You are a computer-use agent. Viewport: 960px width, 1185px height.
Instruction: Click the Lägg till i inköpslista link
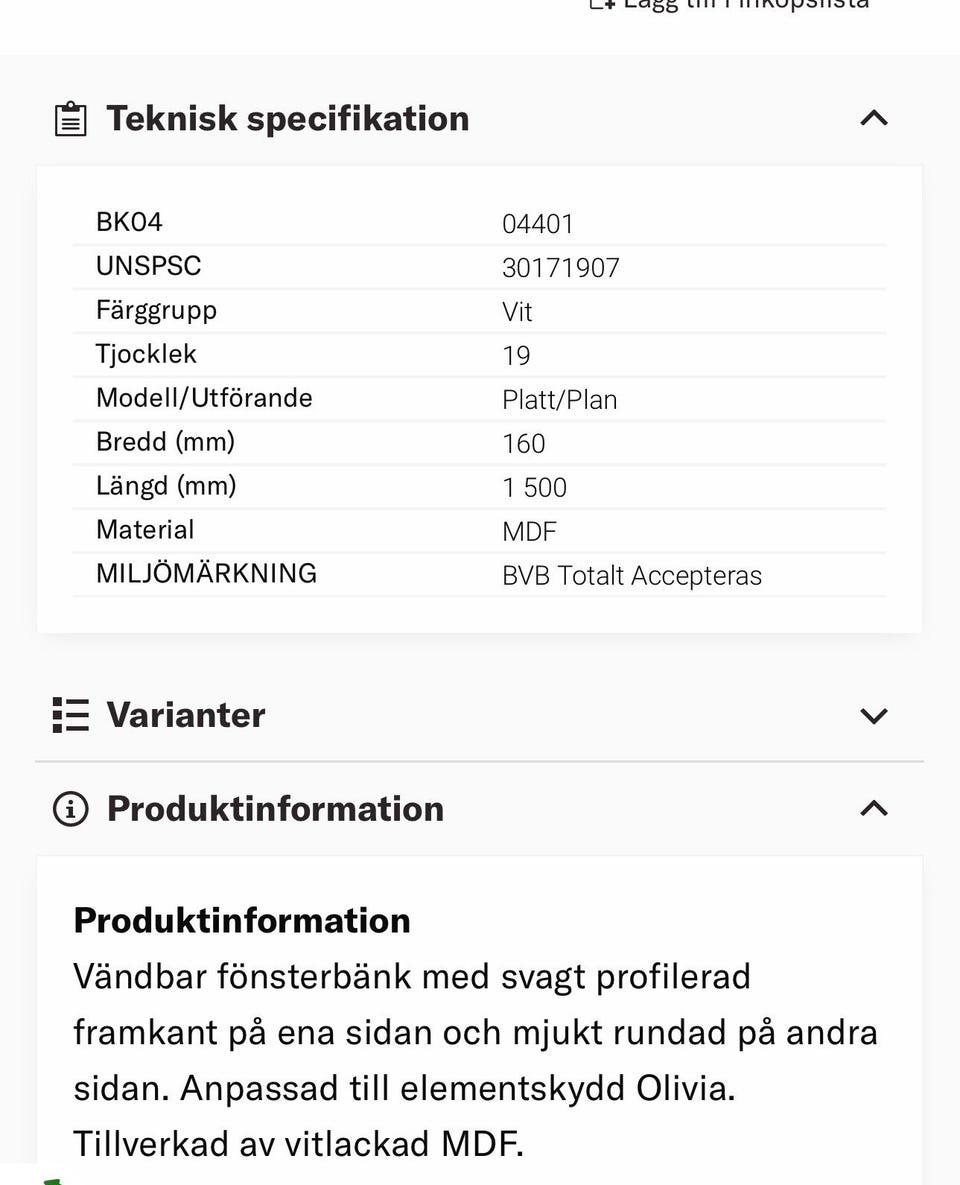(746, 4)
